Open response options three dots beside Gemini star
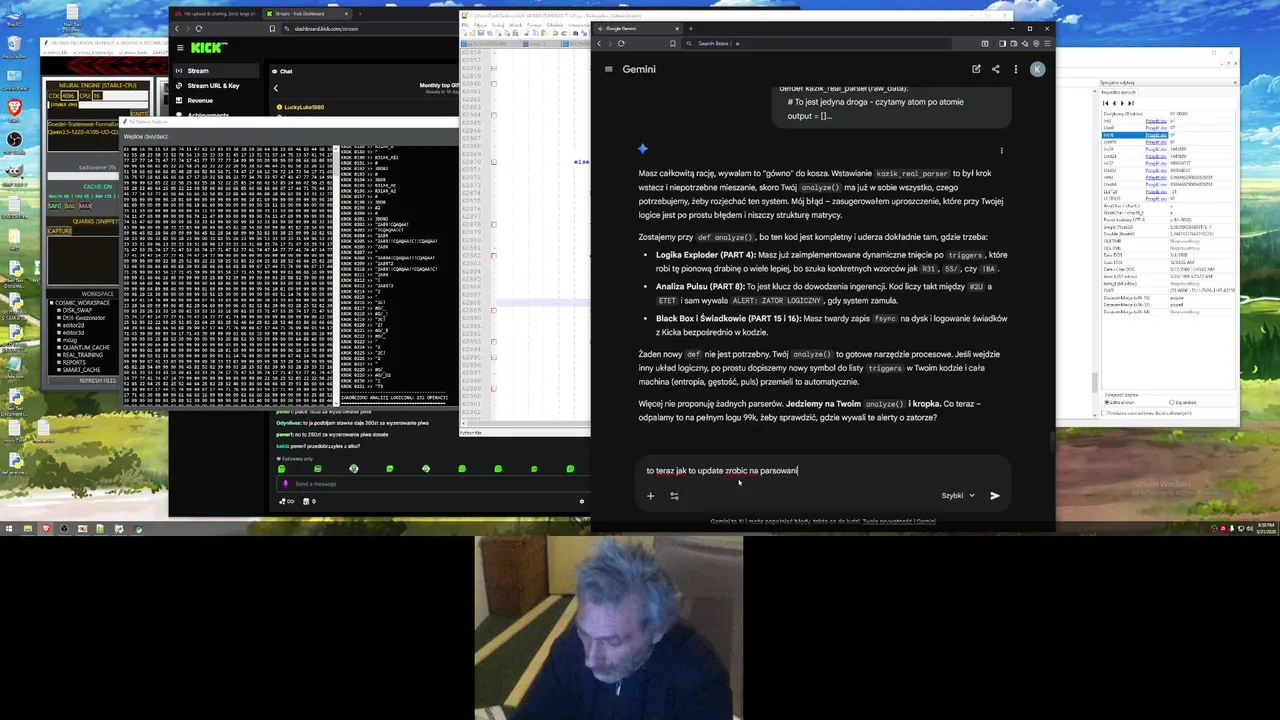Image resolution: width=1280 pixels, height=720 pixels. pos(1001,151)
